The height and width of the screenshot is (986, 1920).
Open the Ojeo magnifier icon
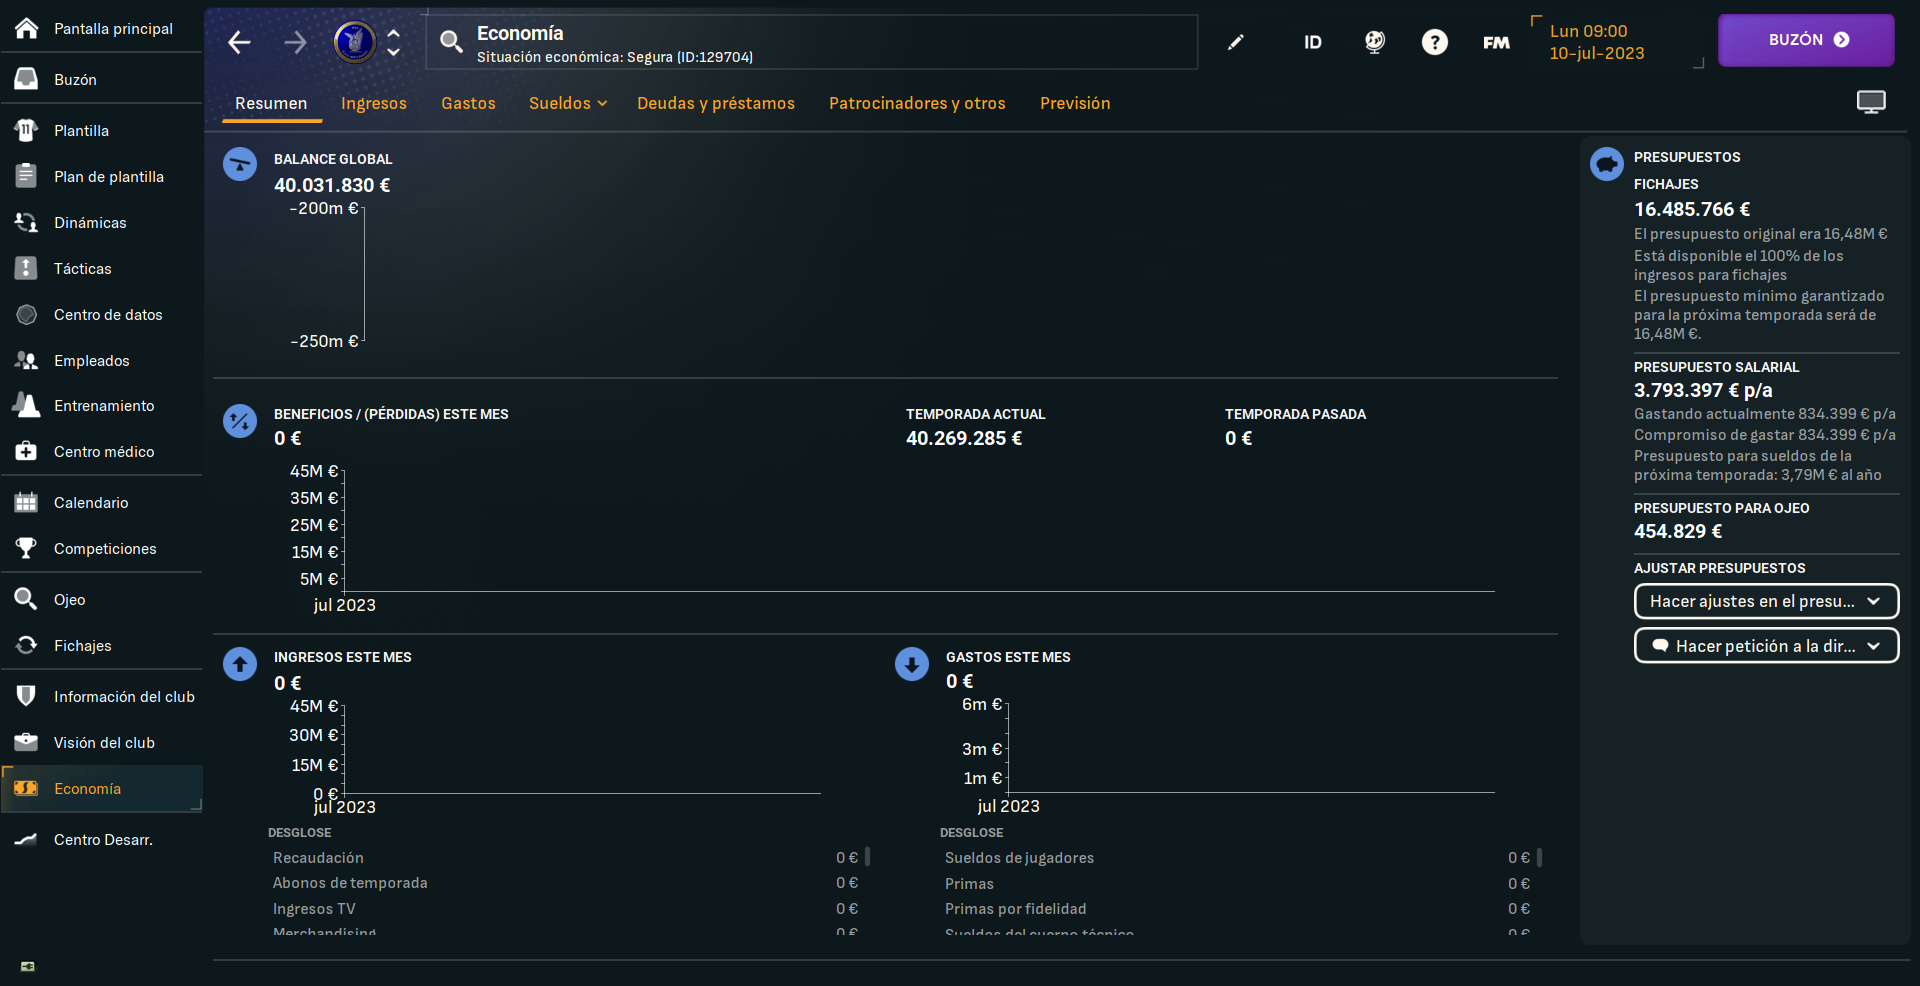pos(27,599)
